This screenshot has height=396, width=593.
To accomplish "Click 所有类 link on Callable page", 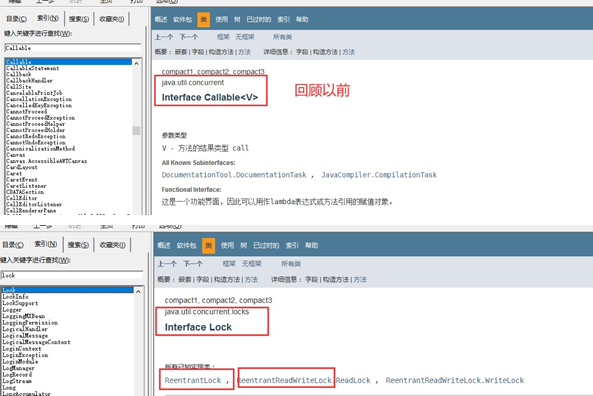I will click(283, 37).
